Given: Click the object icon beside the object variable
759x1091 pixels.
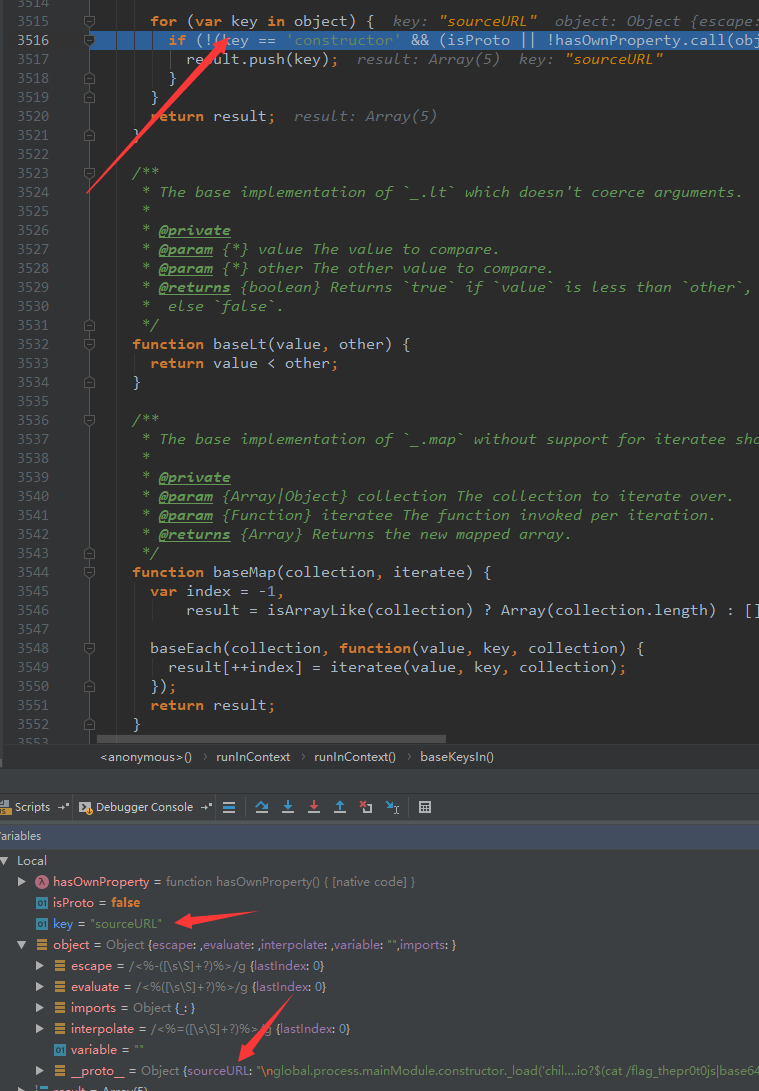Looking at the screenshot, I should pyautogui.click(x=42, y=945).
